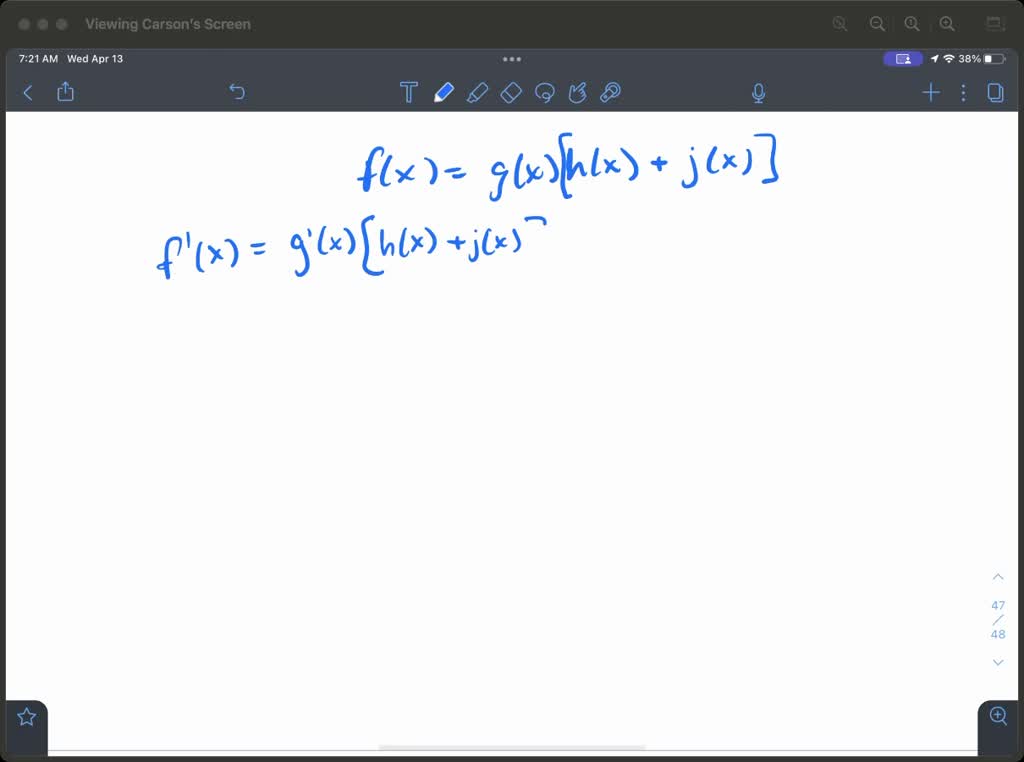This screenshot has width=1024, height=762.
Task: Open the magnifier zoom window
Action: pos(997,716)
